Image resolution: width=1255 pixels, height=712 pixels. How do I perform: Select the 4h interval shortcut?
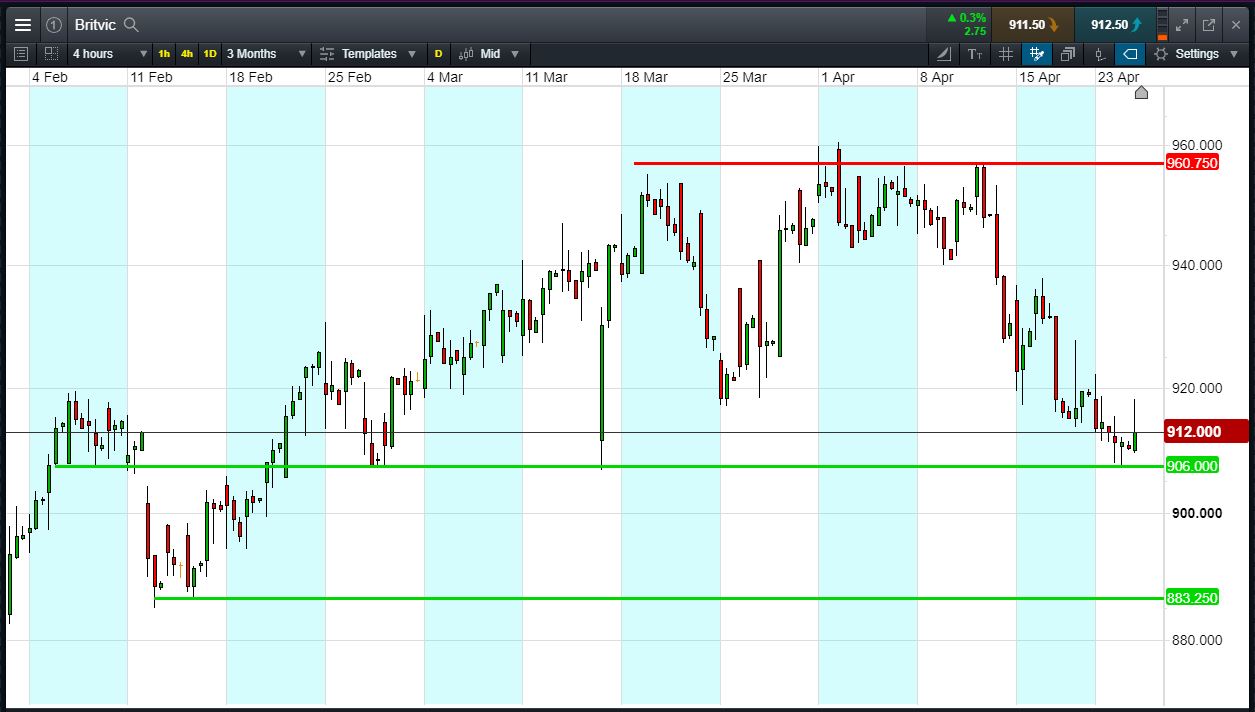click(187, 54)
